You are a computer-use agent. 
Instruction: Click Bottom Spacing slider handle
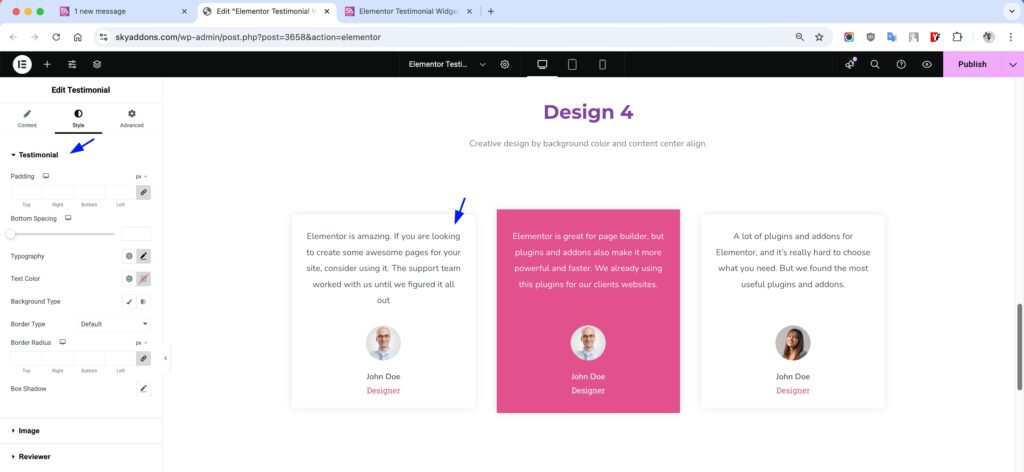click(11, 234)
